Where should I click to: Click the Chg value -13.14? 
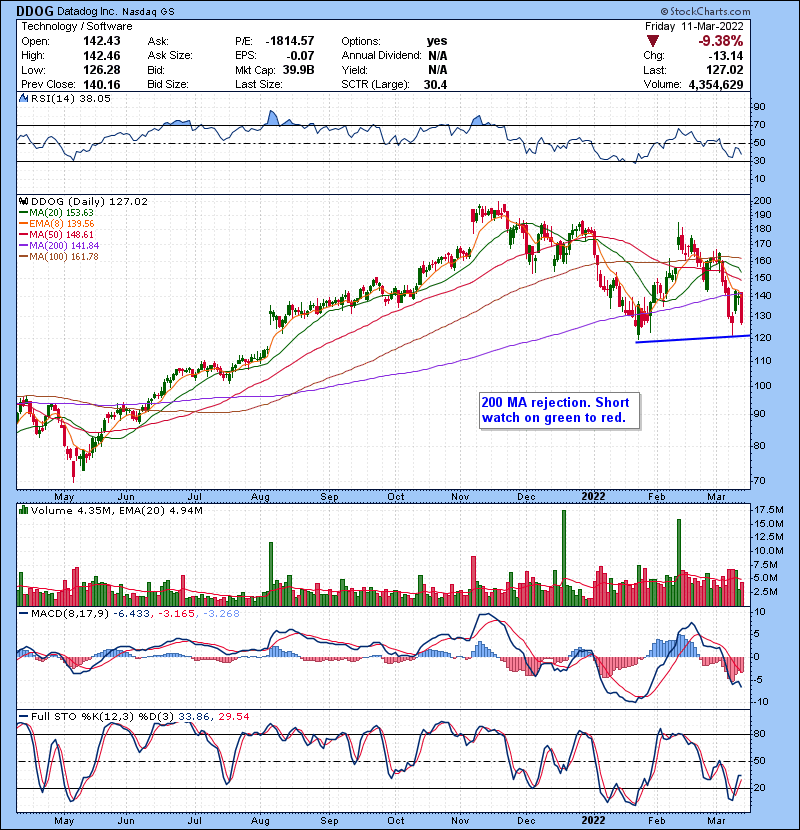[x=727, y=56]
